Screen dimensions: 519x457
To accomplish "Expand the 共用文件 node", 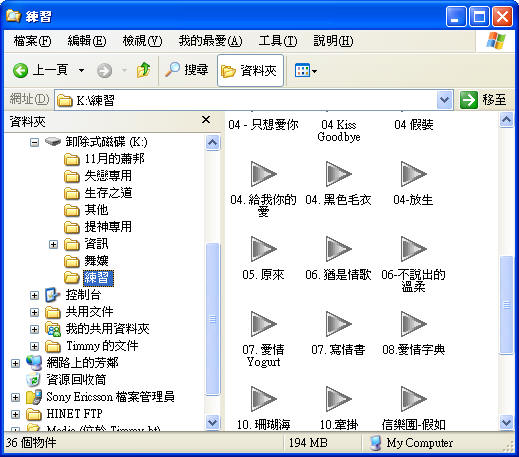I will coord(34,312).
